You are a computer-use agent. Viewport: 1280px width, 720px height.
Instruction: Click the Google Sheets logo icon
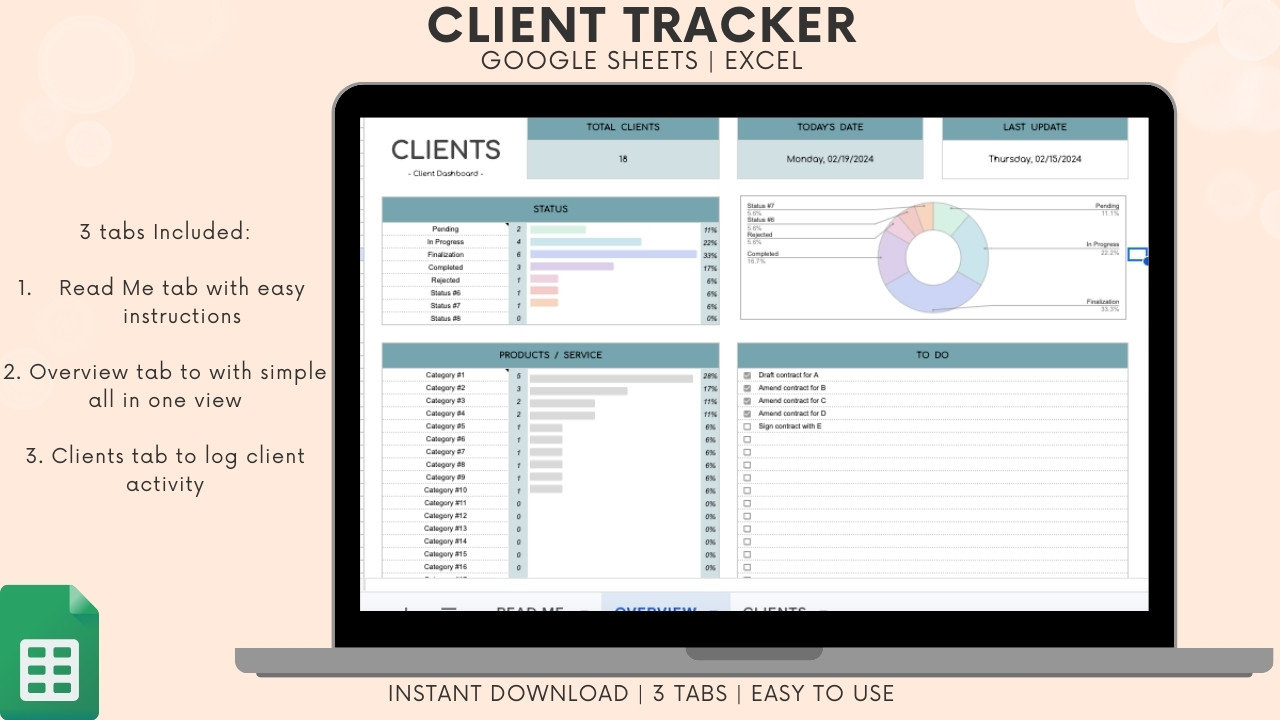pyautogui.click(x=49, y=652)
